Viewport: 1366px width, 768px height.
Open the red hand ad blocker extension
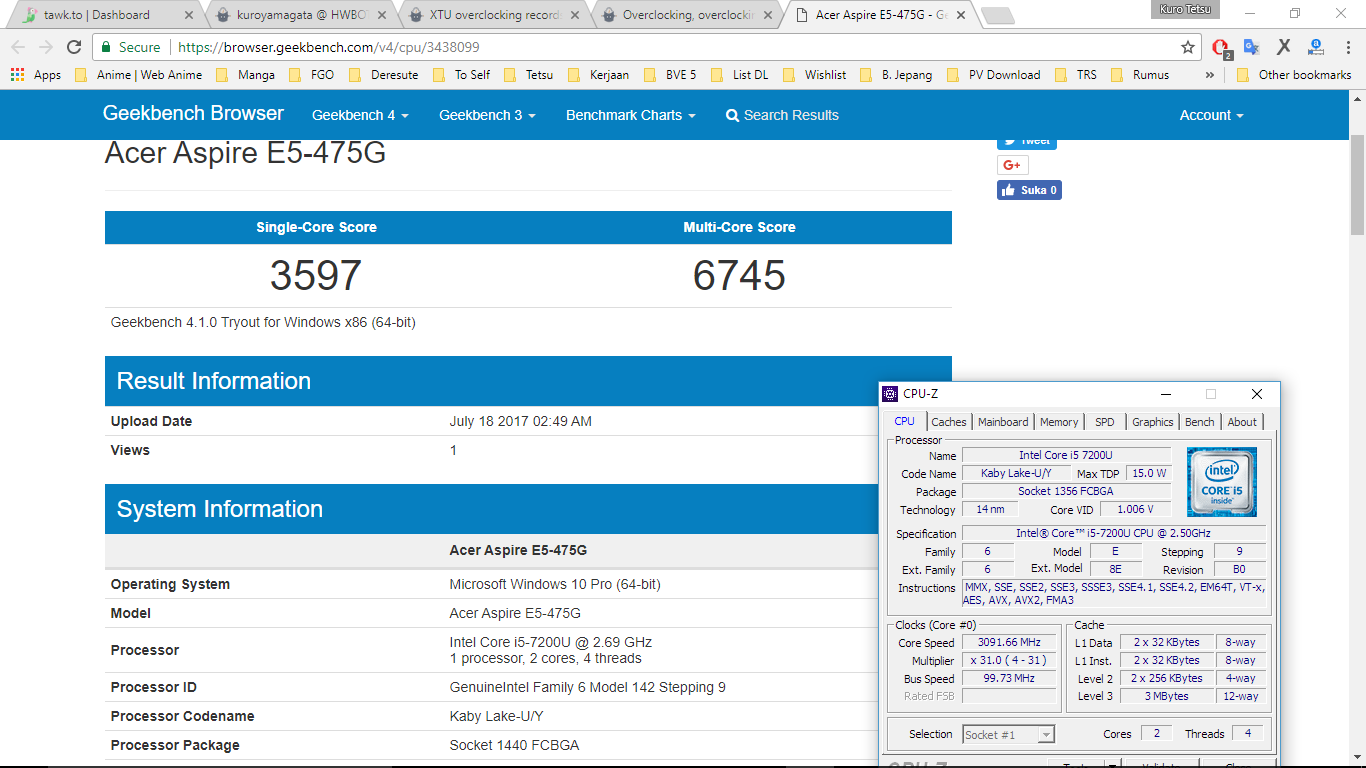(1221, 47)
